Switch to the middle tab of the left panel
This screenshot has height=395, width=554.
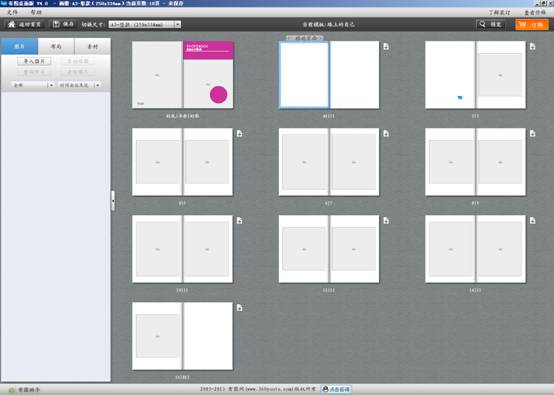coord(56,46)
